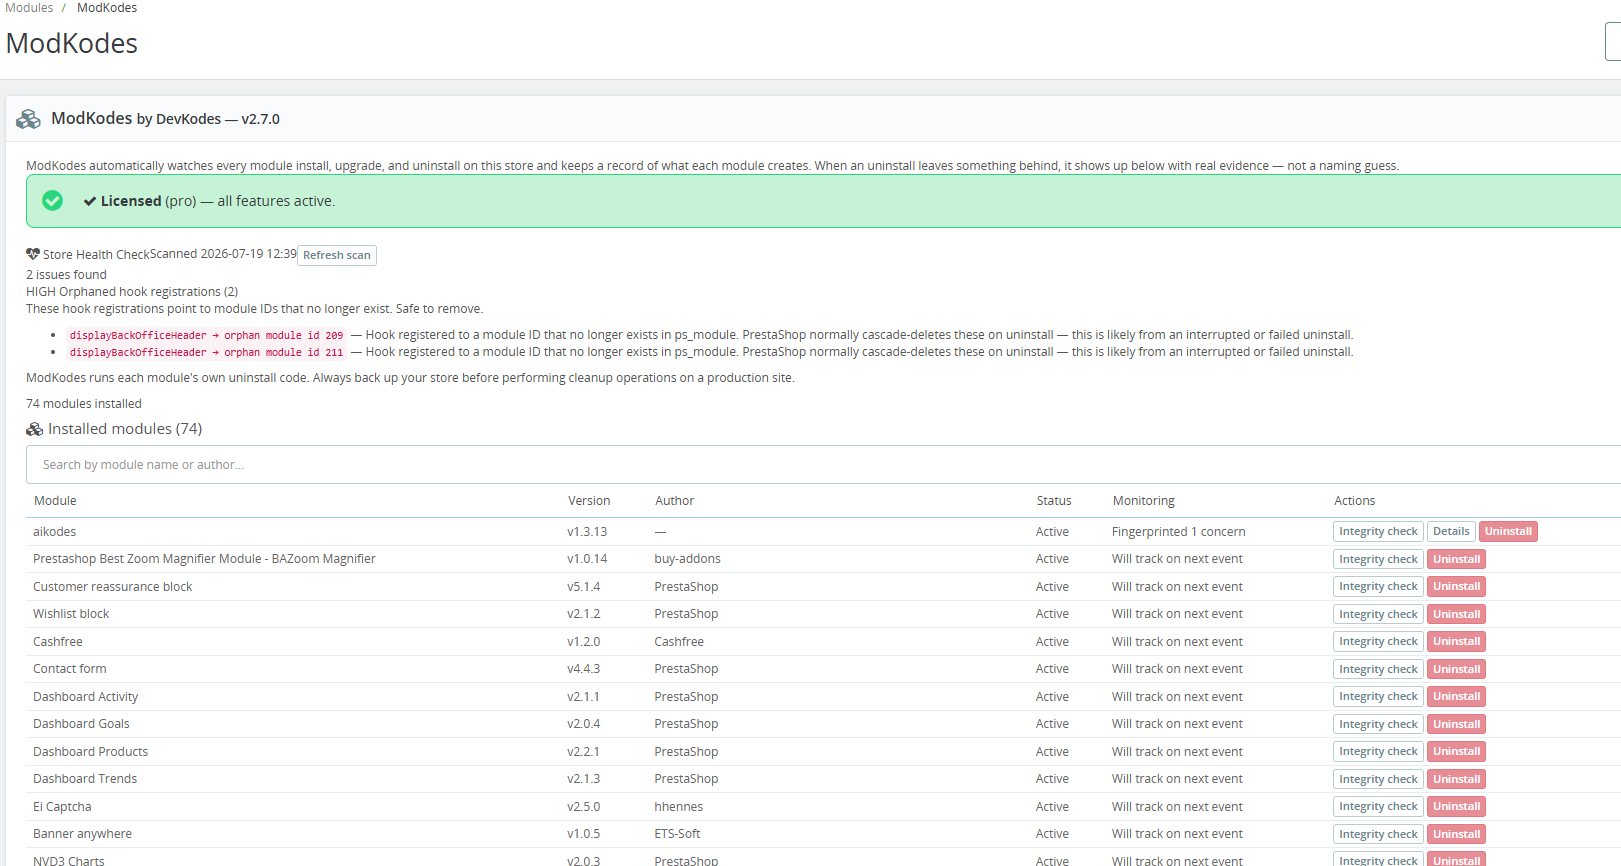Click the Store Health Check heartbeat icon
The image size is (1621, 866).
33,254
